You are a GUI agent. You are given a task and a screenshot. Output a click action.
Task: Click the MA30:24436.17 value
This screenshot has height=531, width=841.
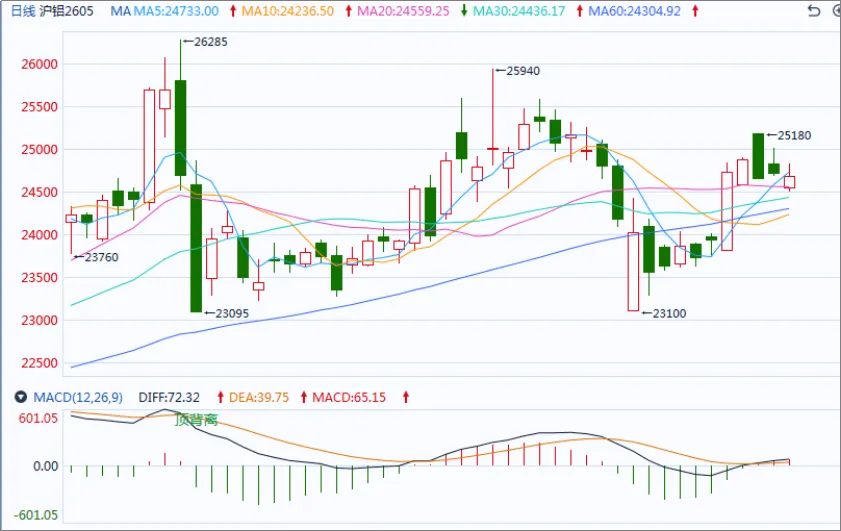tap(519, 11)
